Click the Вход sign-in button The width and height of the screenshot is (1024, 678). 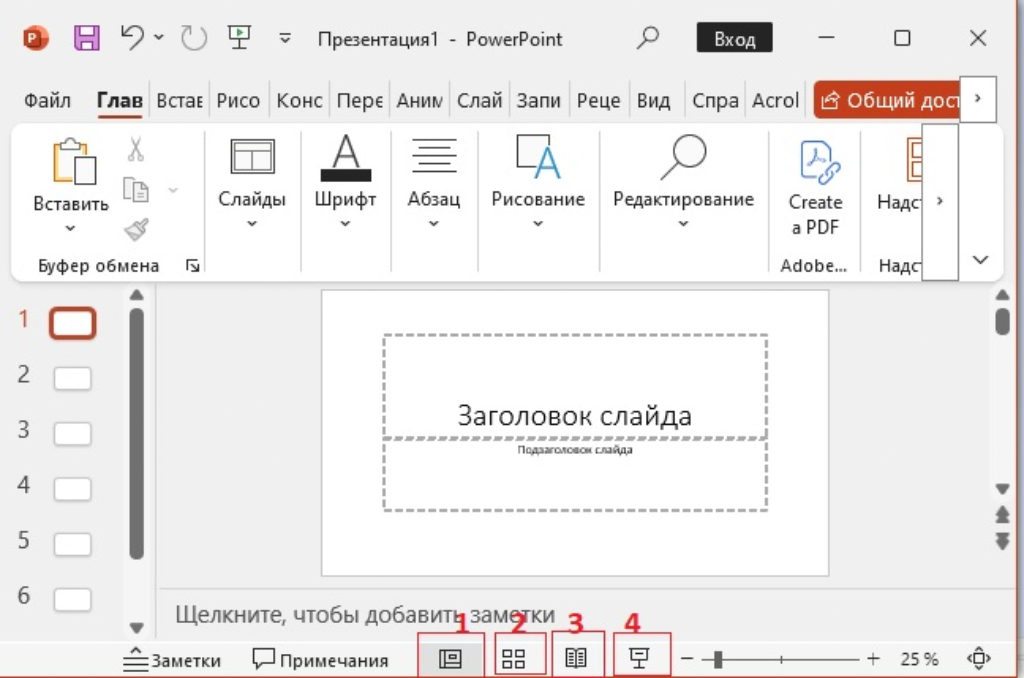point(734,39)
